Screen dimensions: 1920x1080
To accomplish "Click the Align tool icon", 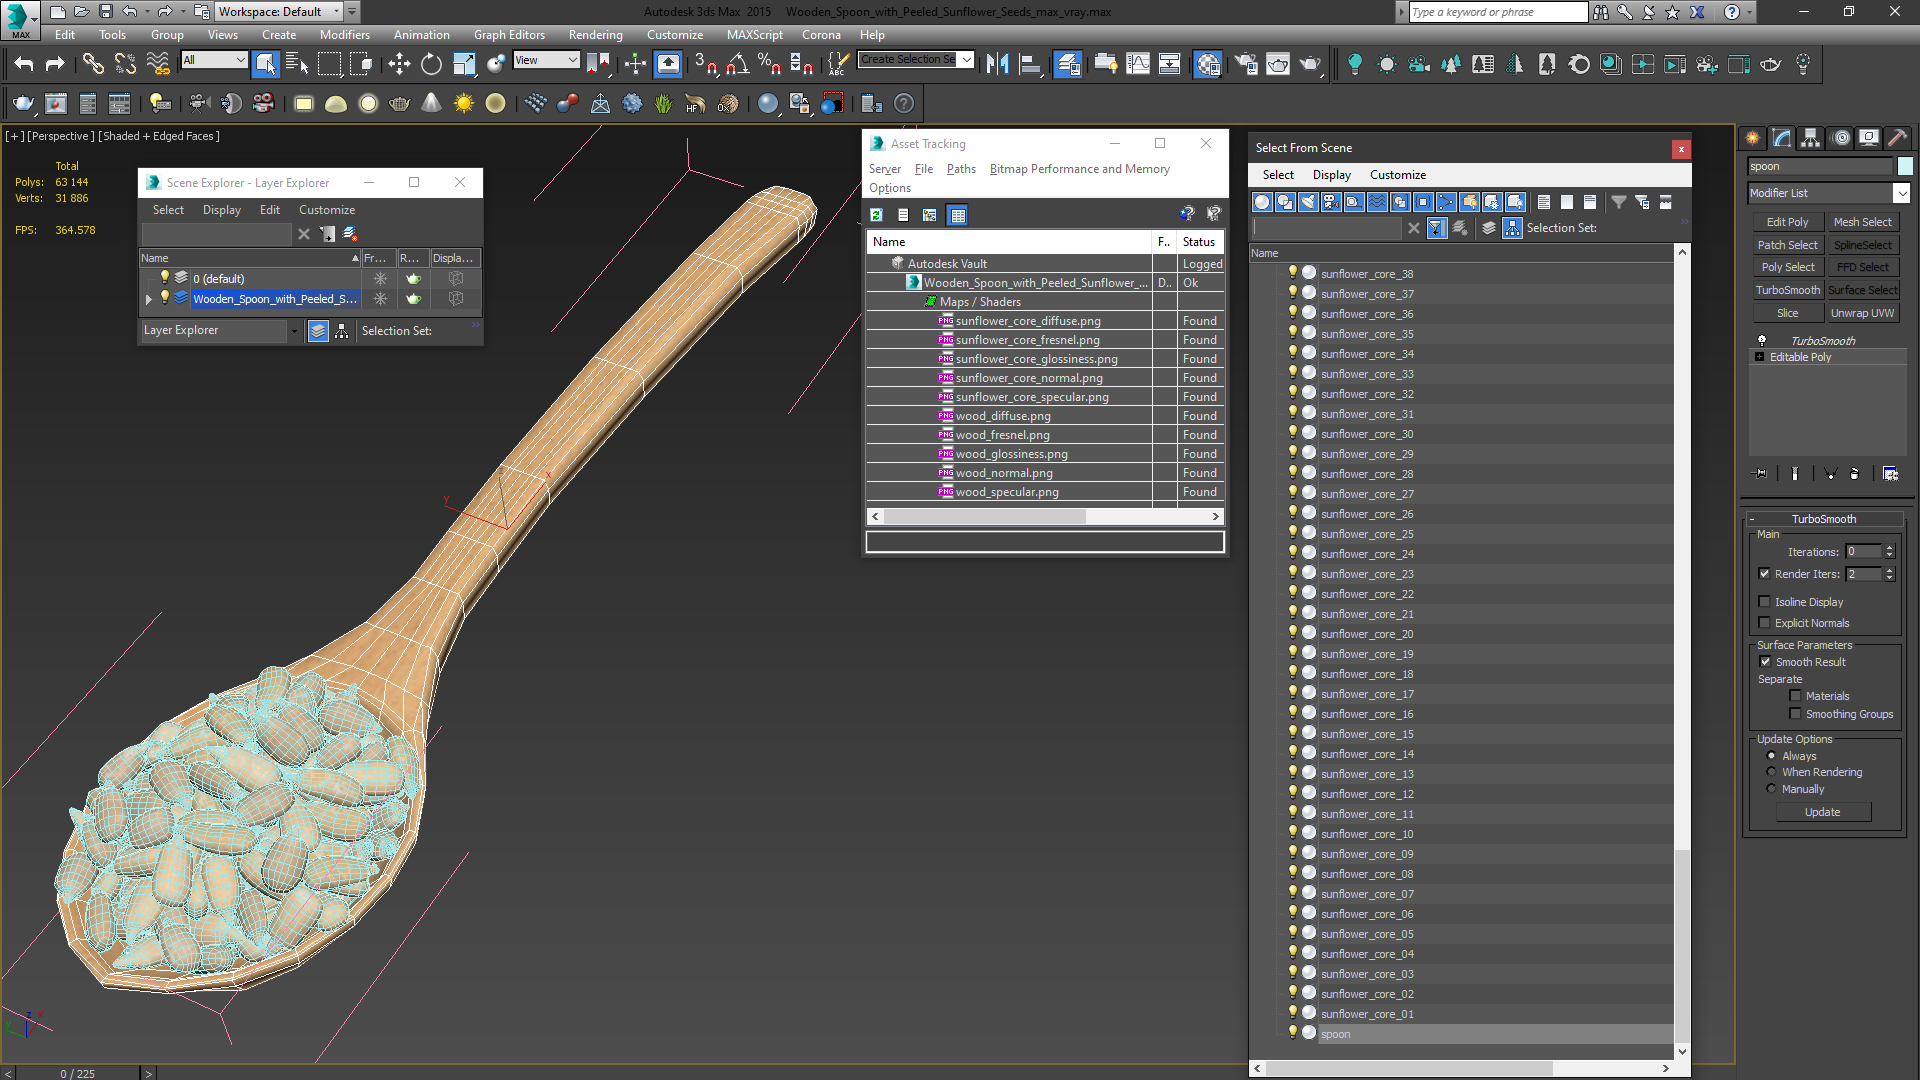I will [x=1030, y=64].
